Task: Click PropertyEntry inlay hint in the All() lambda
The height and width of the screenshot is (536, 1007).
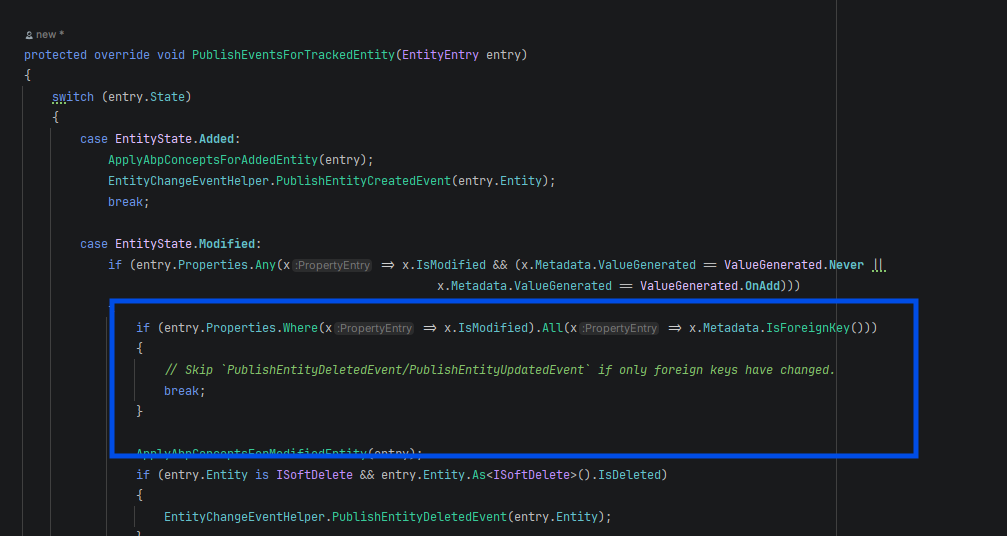Action: coord(620,328)
